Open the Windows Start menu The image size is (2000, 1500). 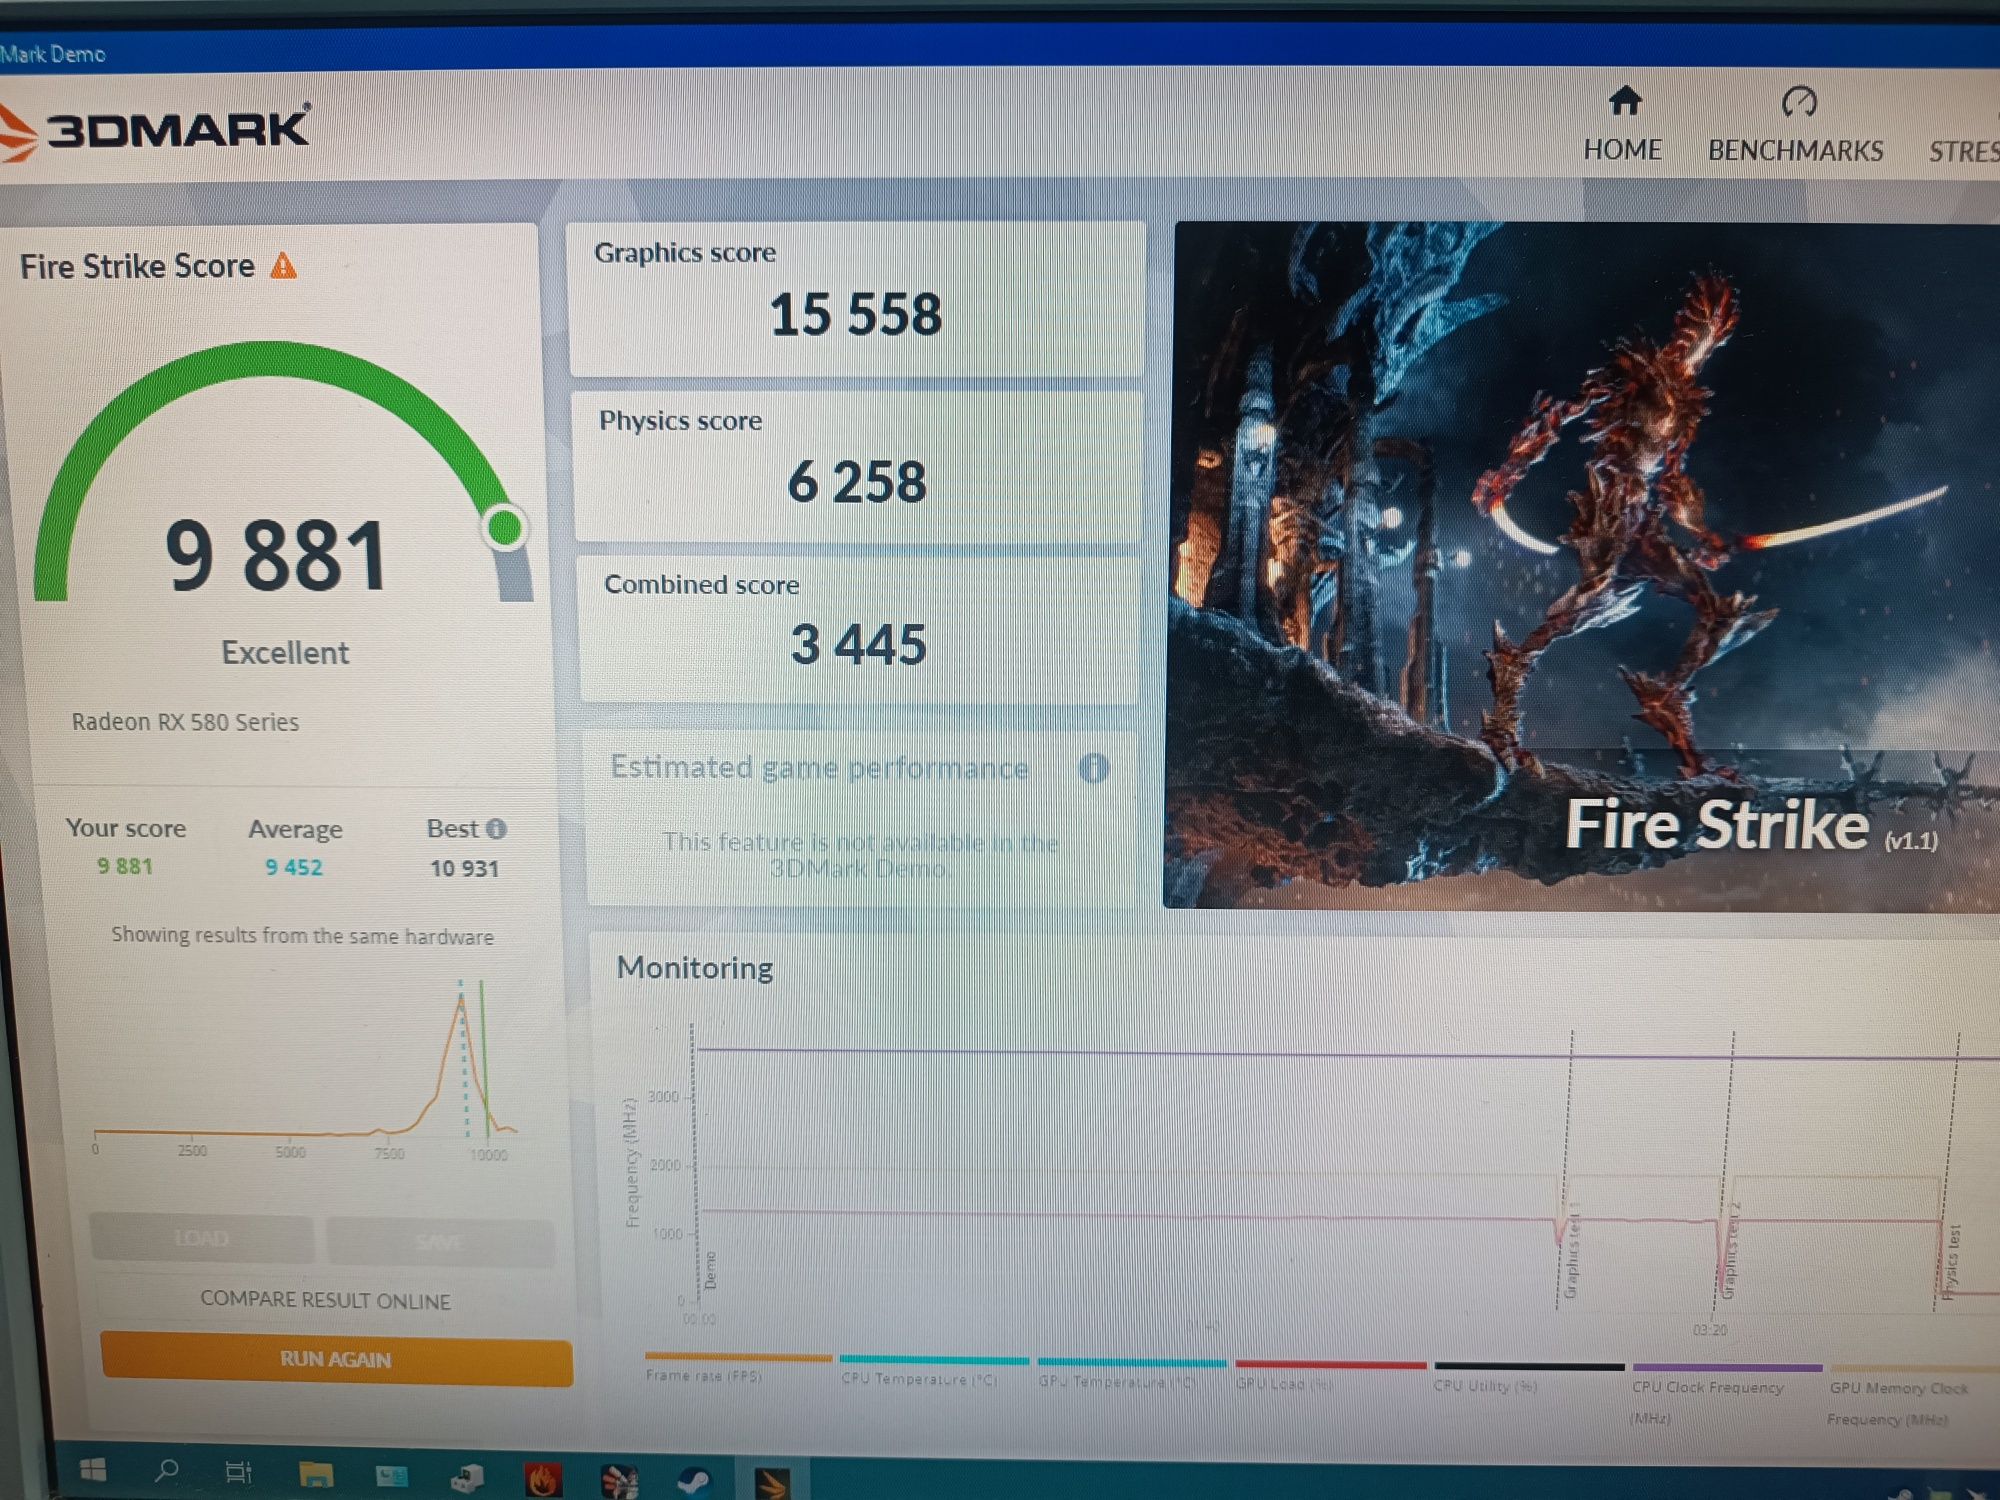click(x=93, y=1470)
